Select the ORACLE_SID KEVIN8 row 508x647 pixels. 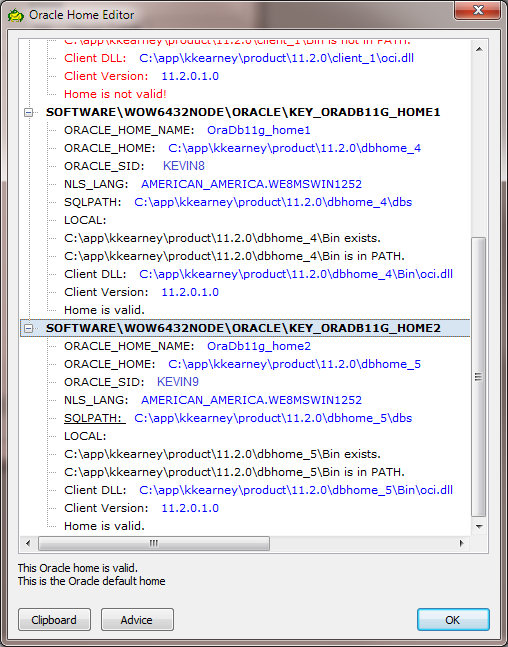click(x=134, y=166)
